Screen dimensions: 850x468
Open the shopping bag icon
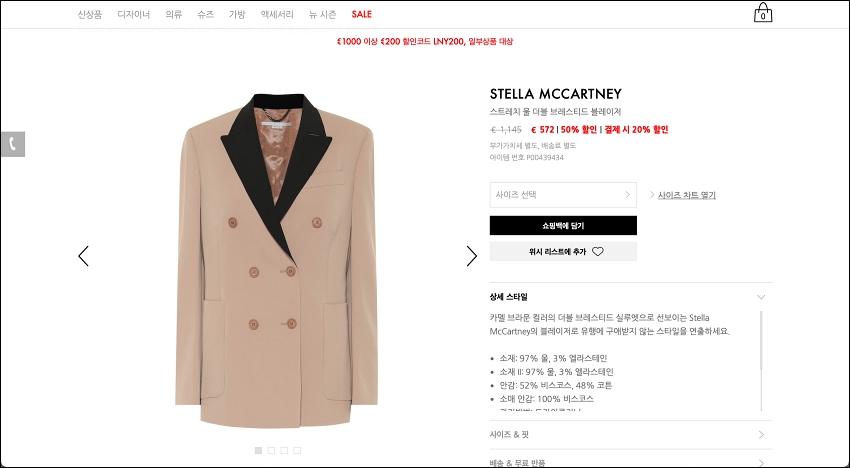(x=763, y=12)
